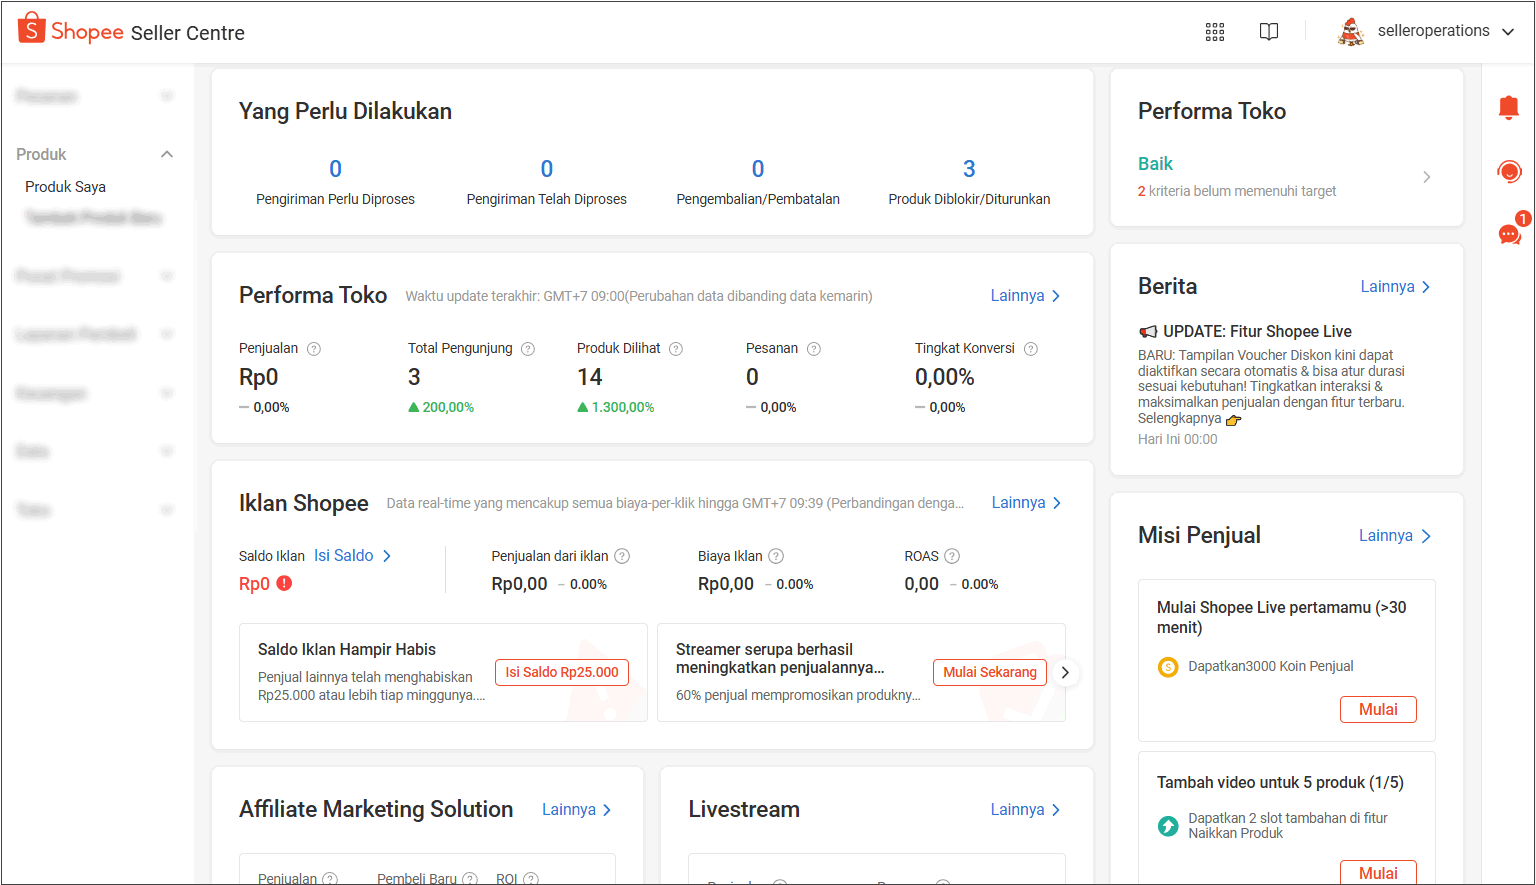Image resolution: width=1536 pixels, height=885 pixels.
Task: Click the Shopee logo in the header
Action: (71, 30)
